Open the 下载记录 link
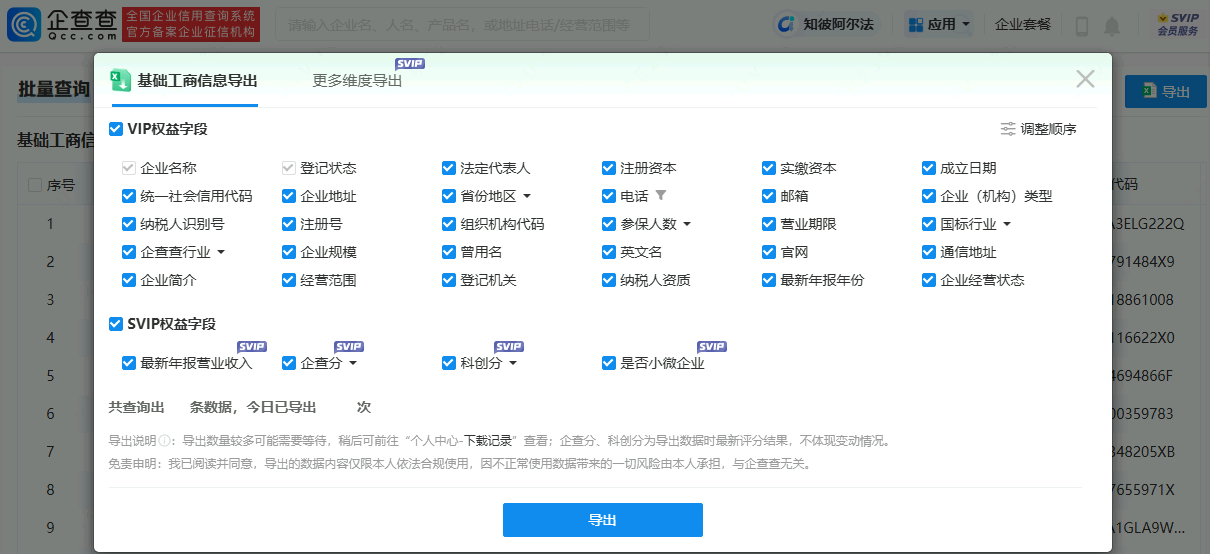The image size is (1210, 554). (489, 441)
